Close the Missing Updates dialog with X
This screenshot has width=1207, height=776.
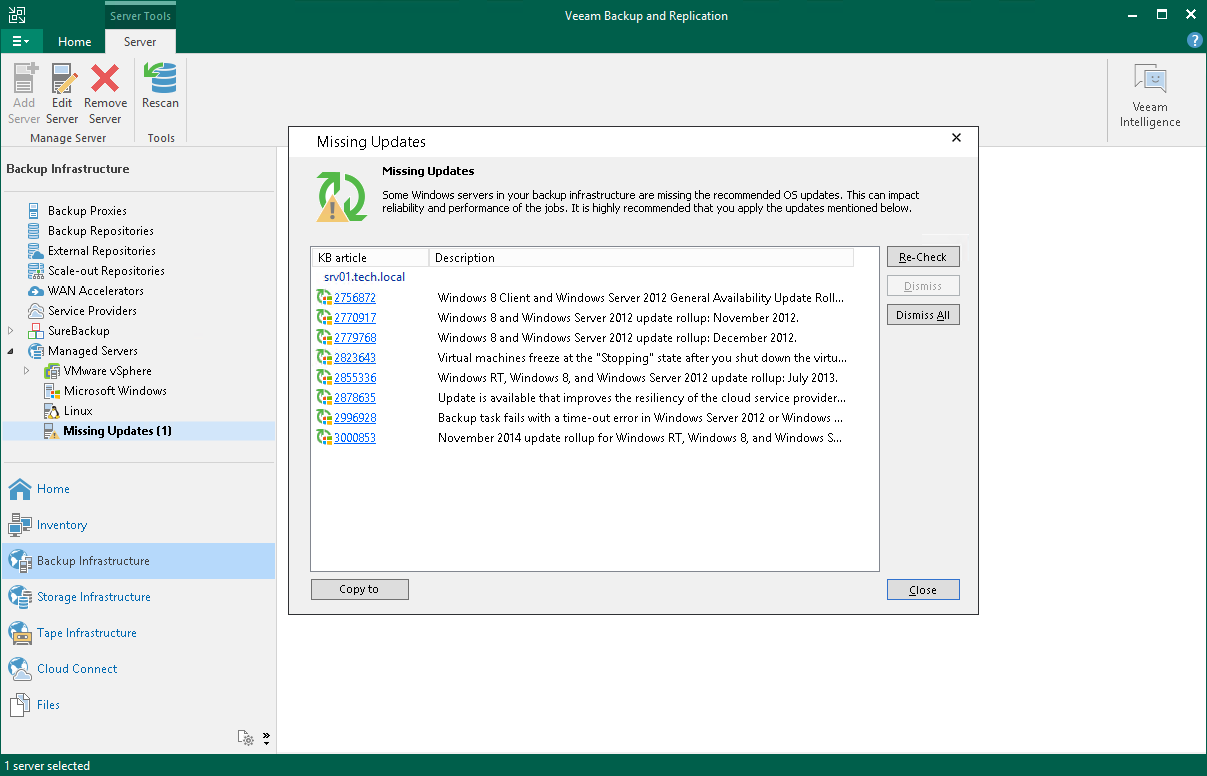coord(956,138)
